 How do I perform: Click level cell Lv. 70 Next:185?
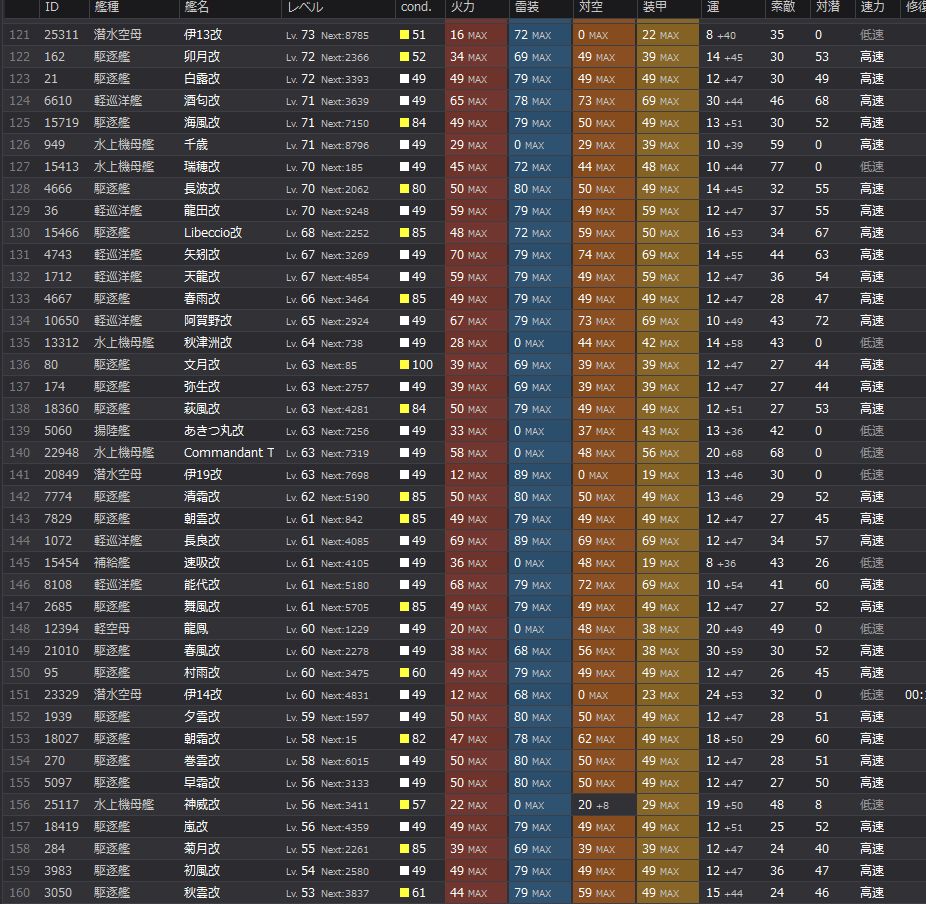pos(324,167)
